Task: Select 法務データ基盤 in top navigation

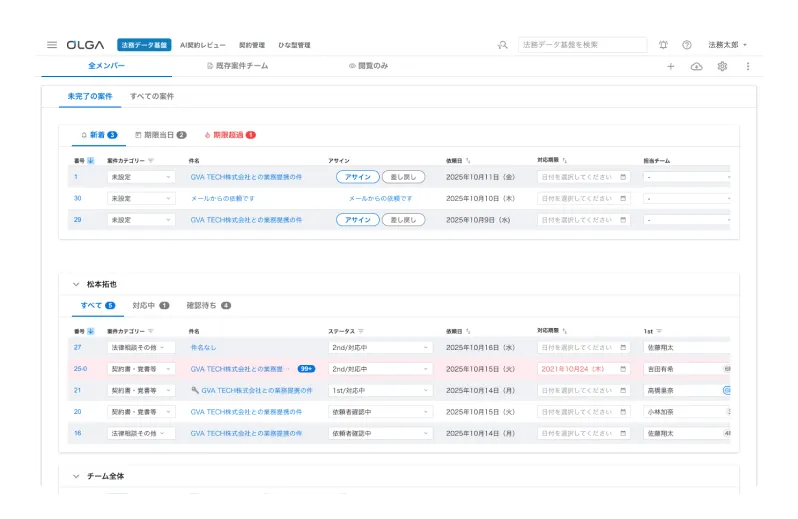Action: (144, 45)
